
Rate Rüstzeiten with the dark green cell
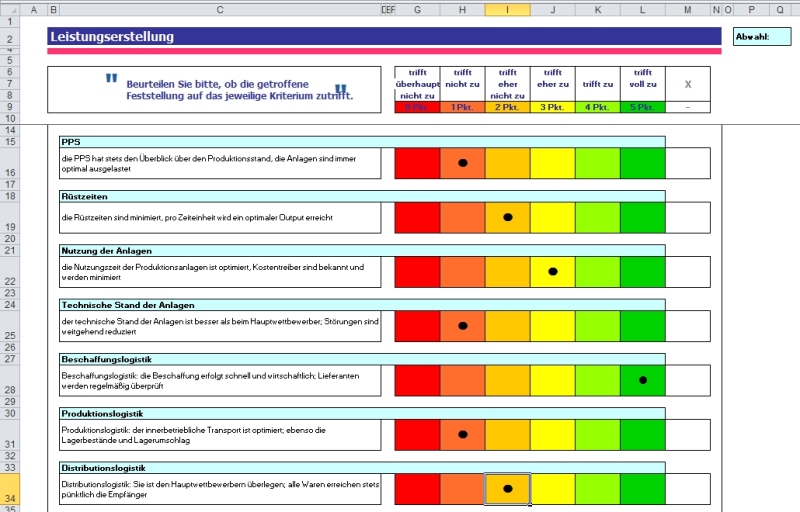642,217
